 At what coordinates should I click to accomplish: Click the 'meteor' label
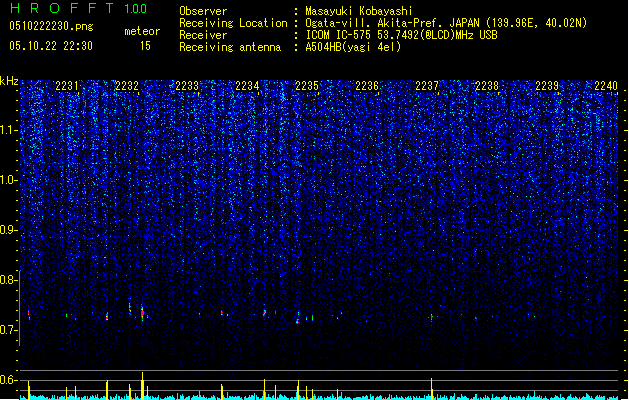point(142,31)
